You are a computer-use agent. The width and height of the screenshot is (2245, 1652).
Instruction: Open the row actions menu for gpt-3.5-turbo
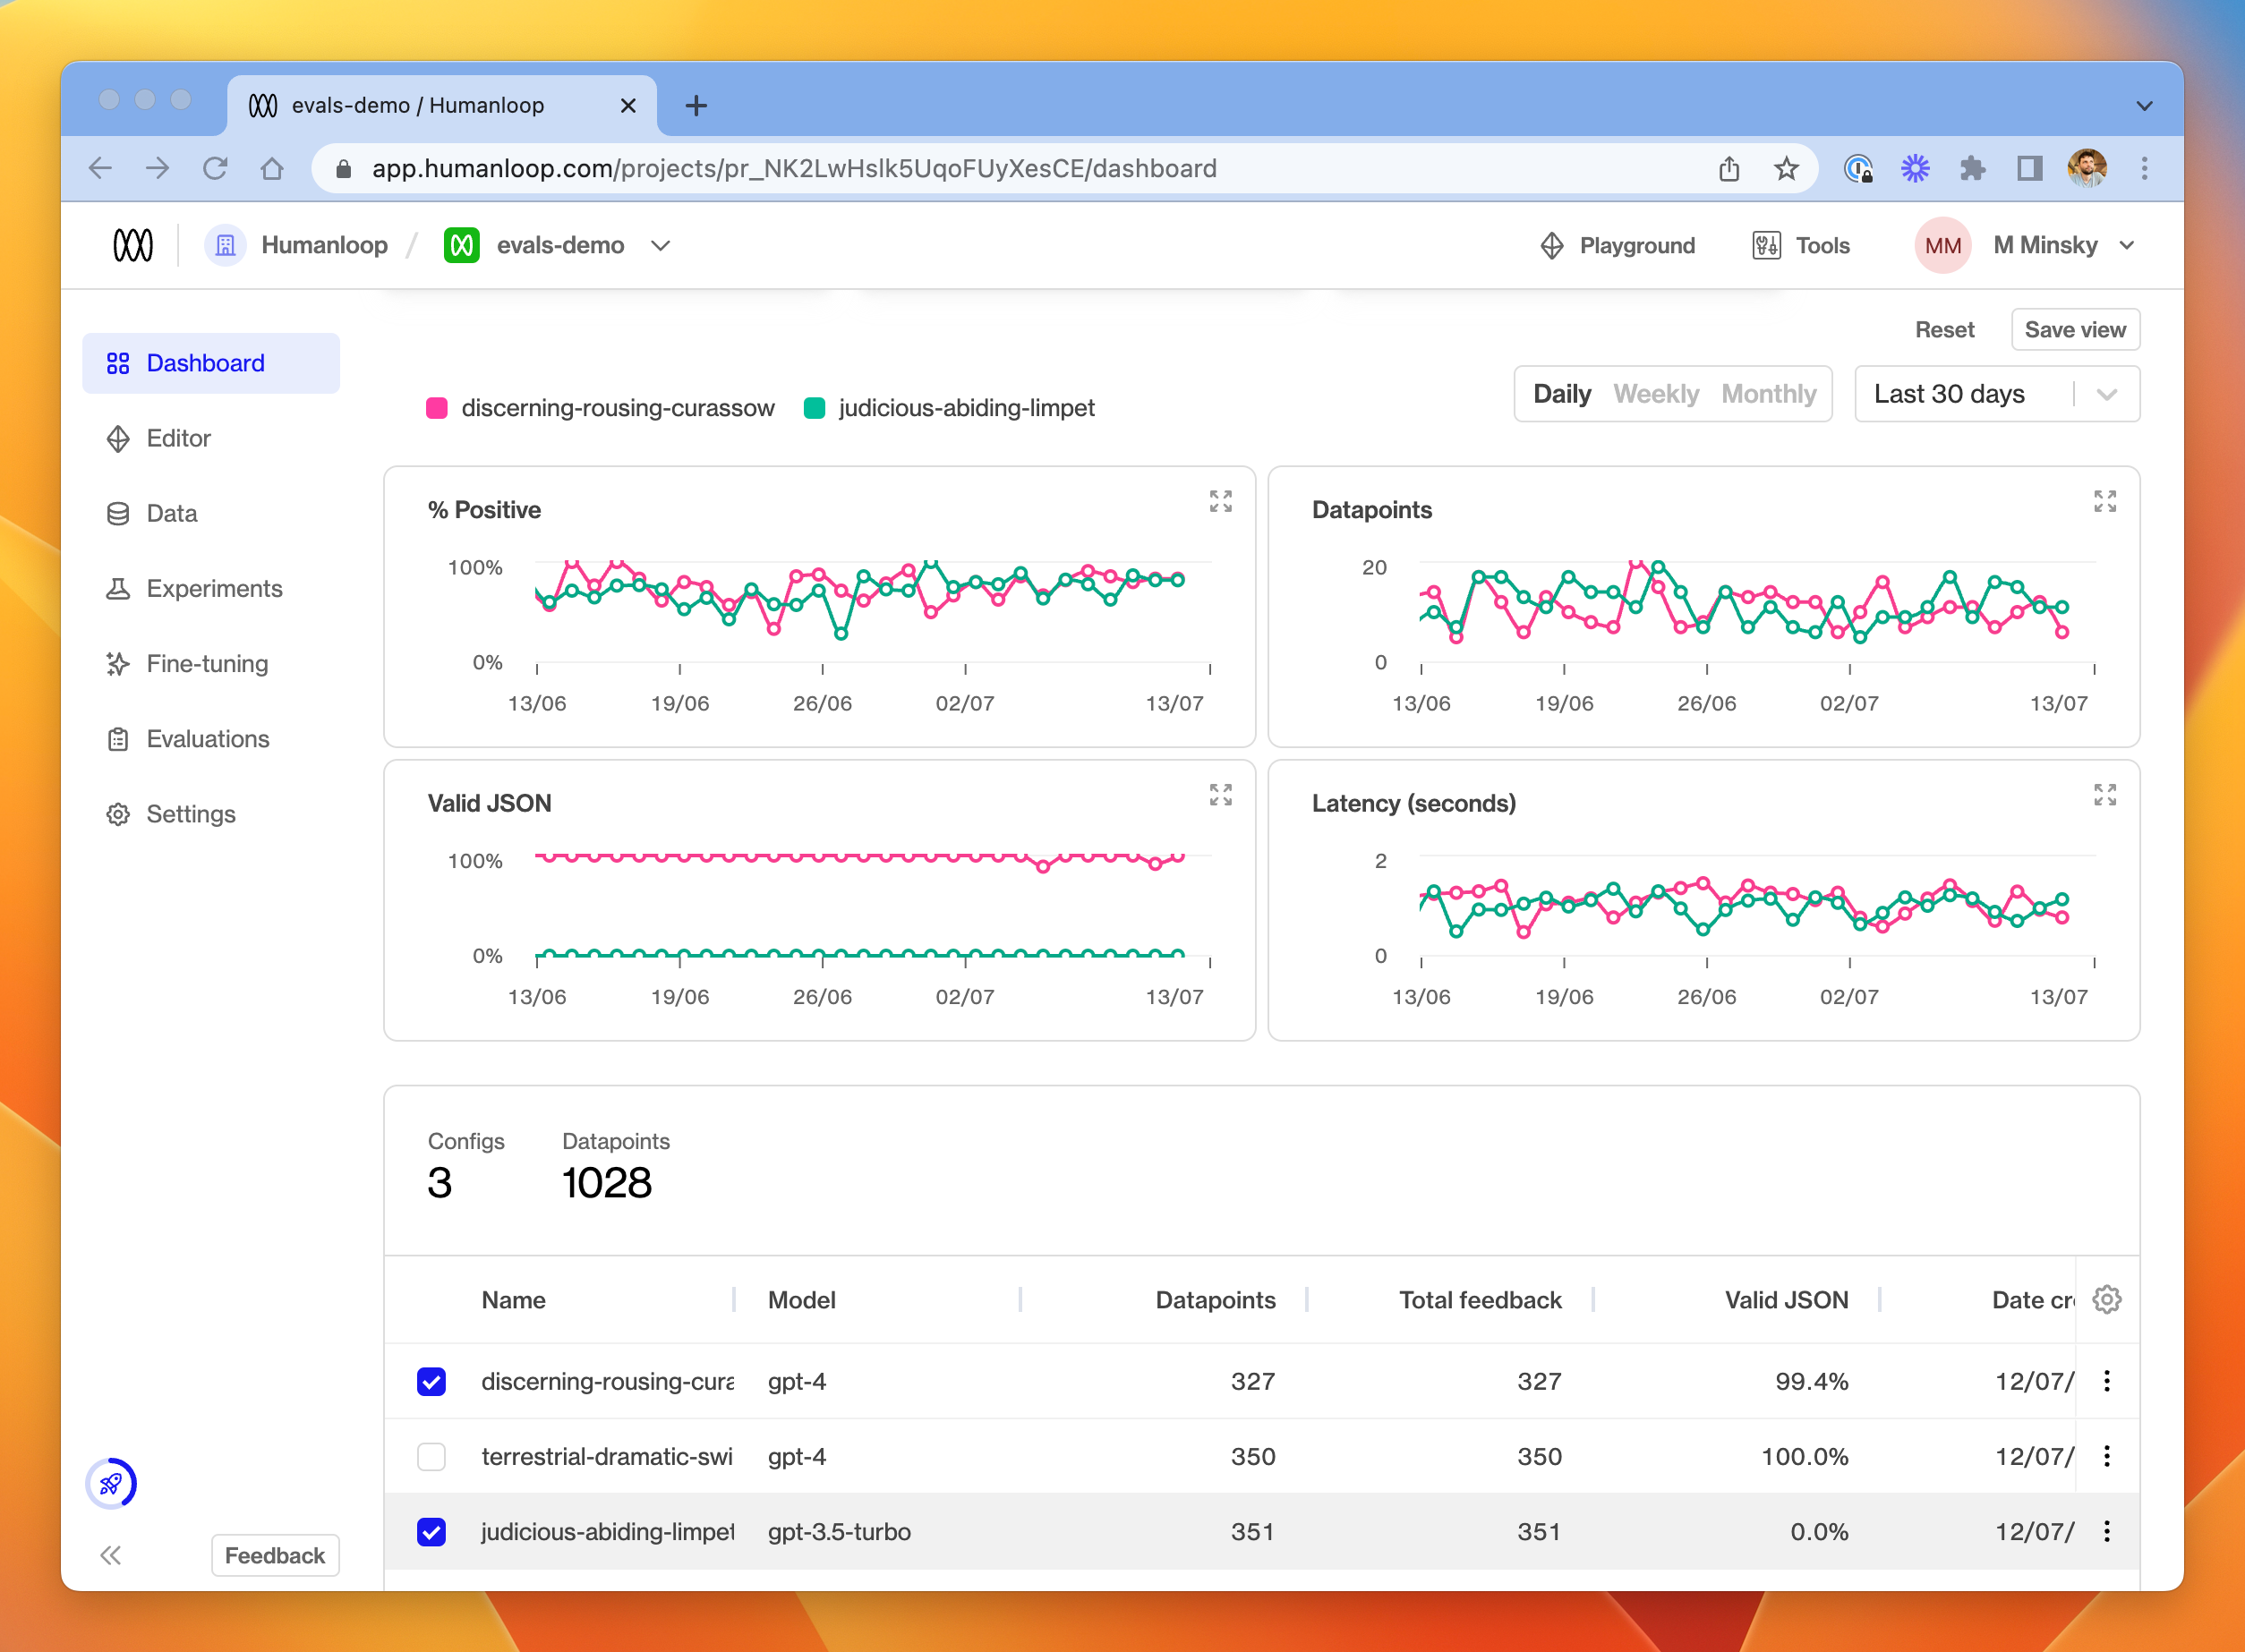2107,1531
